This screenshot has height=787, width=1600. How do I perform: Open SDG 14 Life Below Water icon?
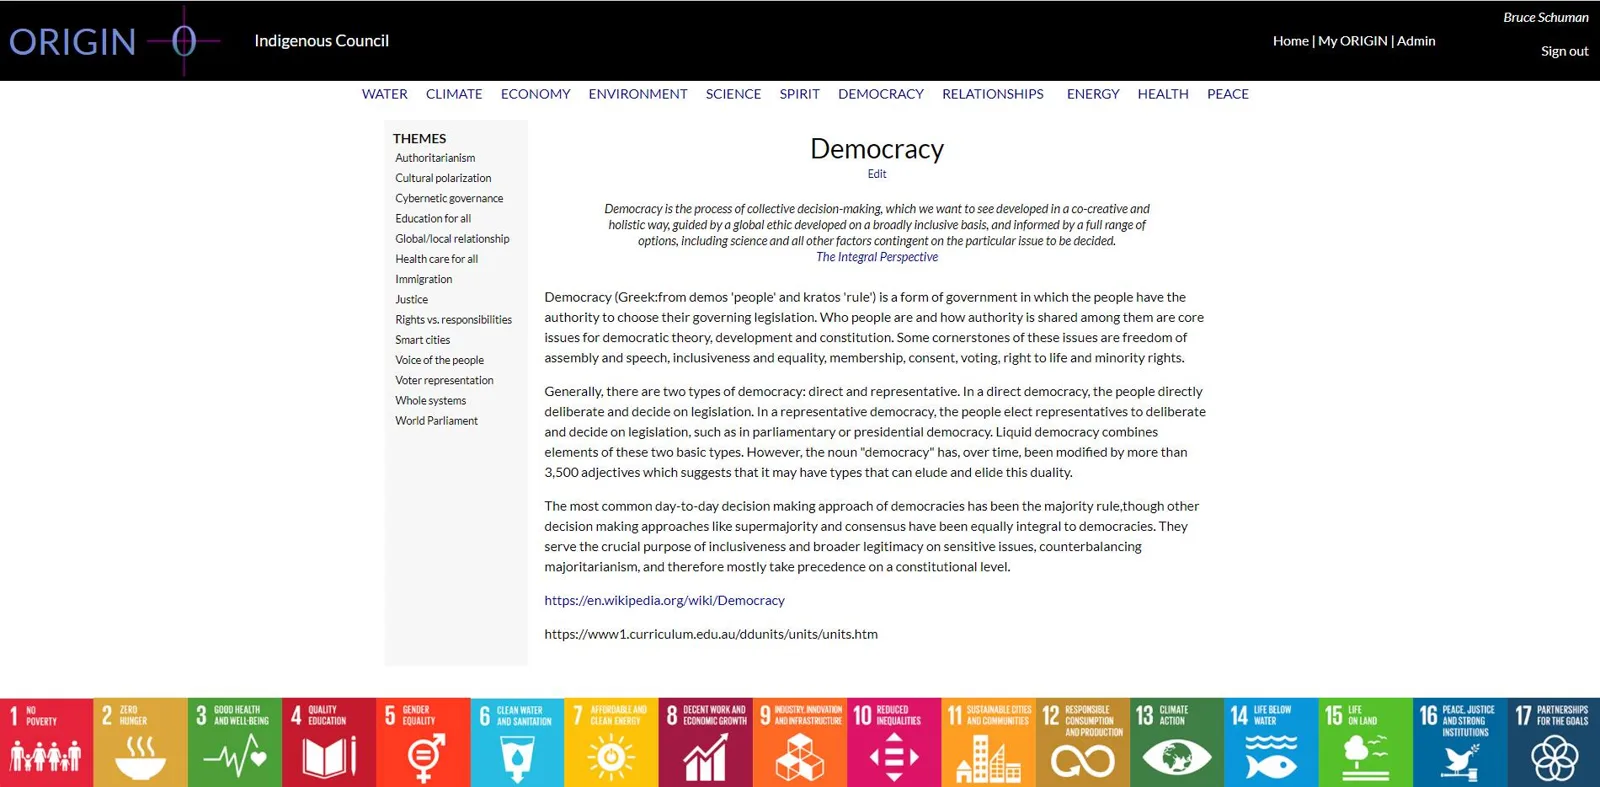(1270, 742)
